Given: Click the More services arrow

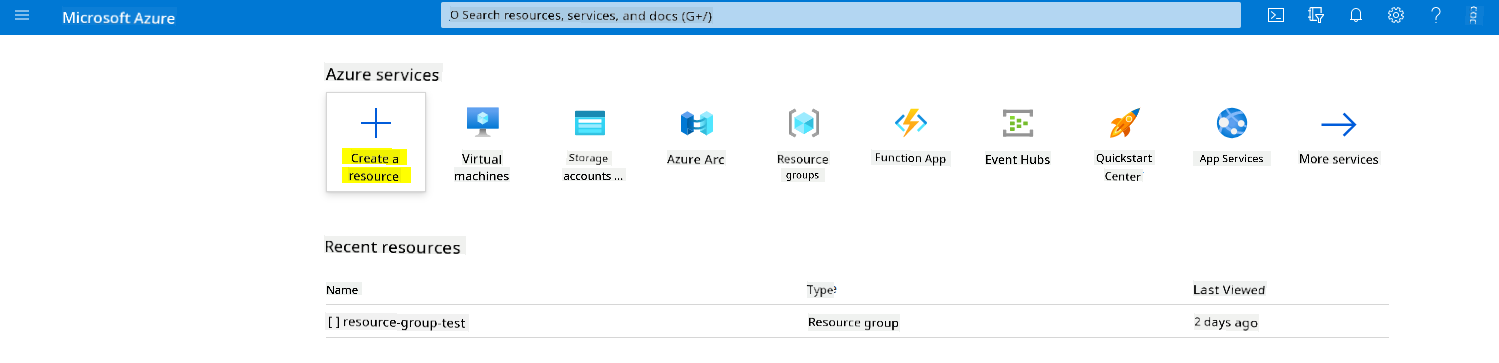Looking at the screenshot, I should (1338, 125).
